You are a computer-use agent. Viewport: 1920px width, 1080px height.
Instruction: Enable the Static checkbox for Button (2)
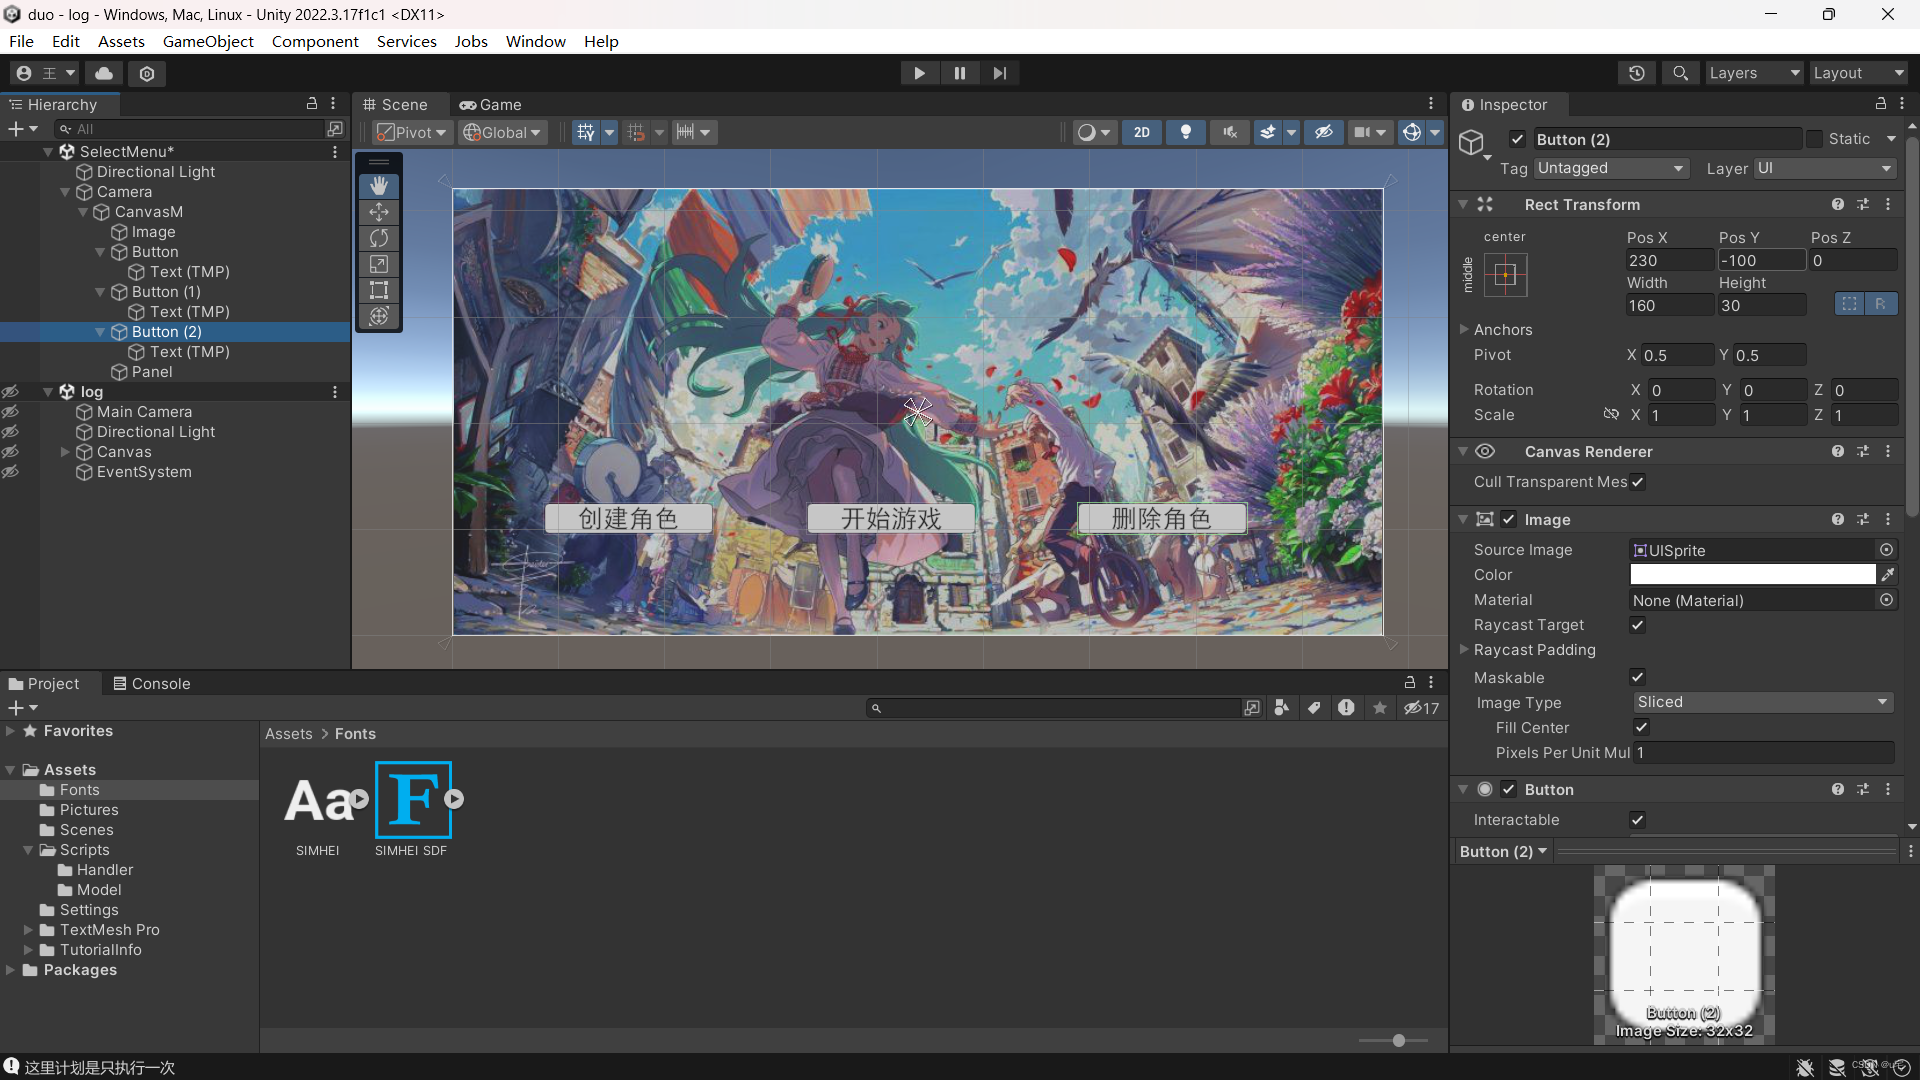1815,139
